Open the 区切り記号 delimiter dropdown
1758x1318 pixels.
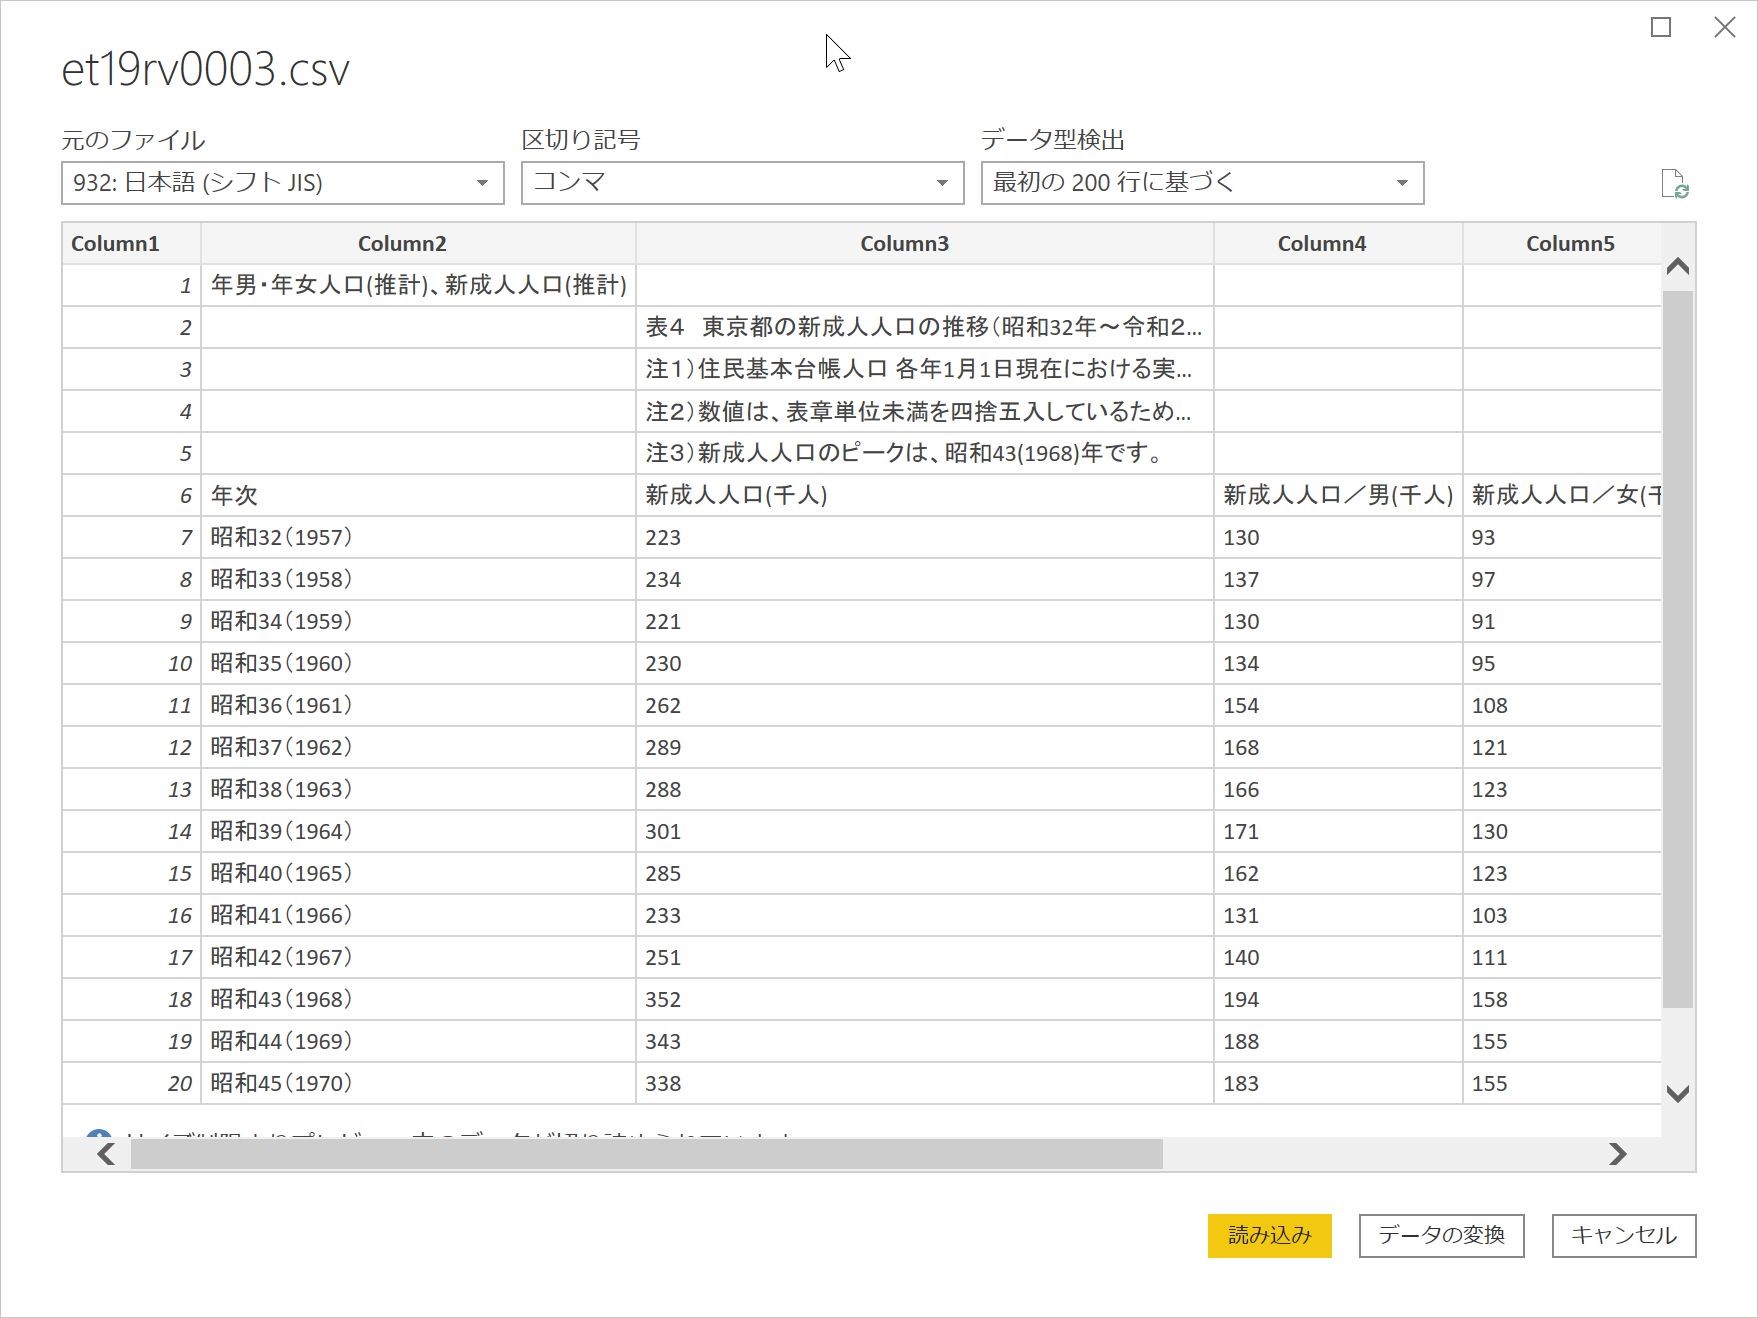click(743, 183)
